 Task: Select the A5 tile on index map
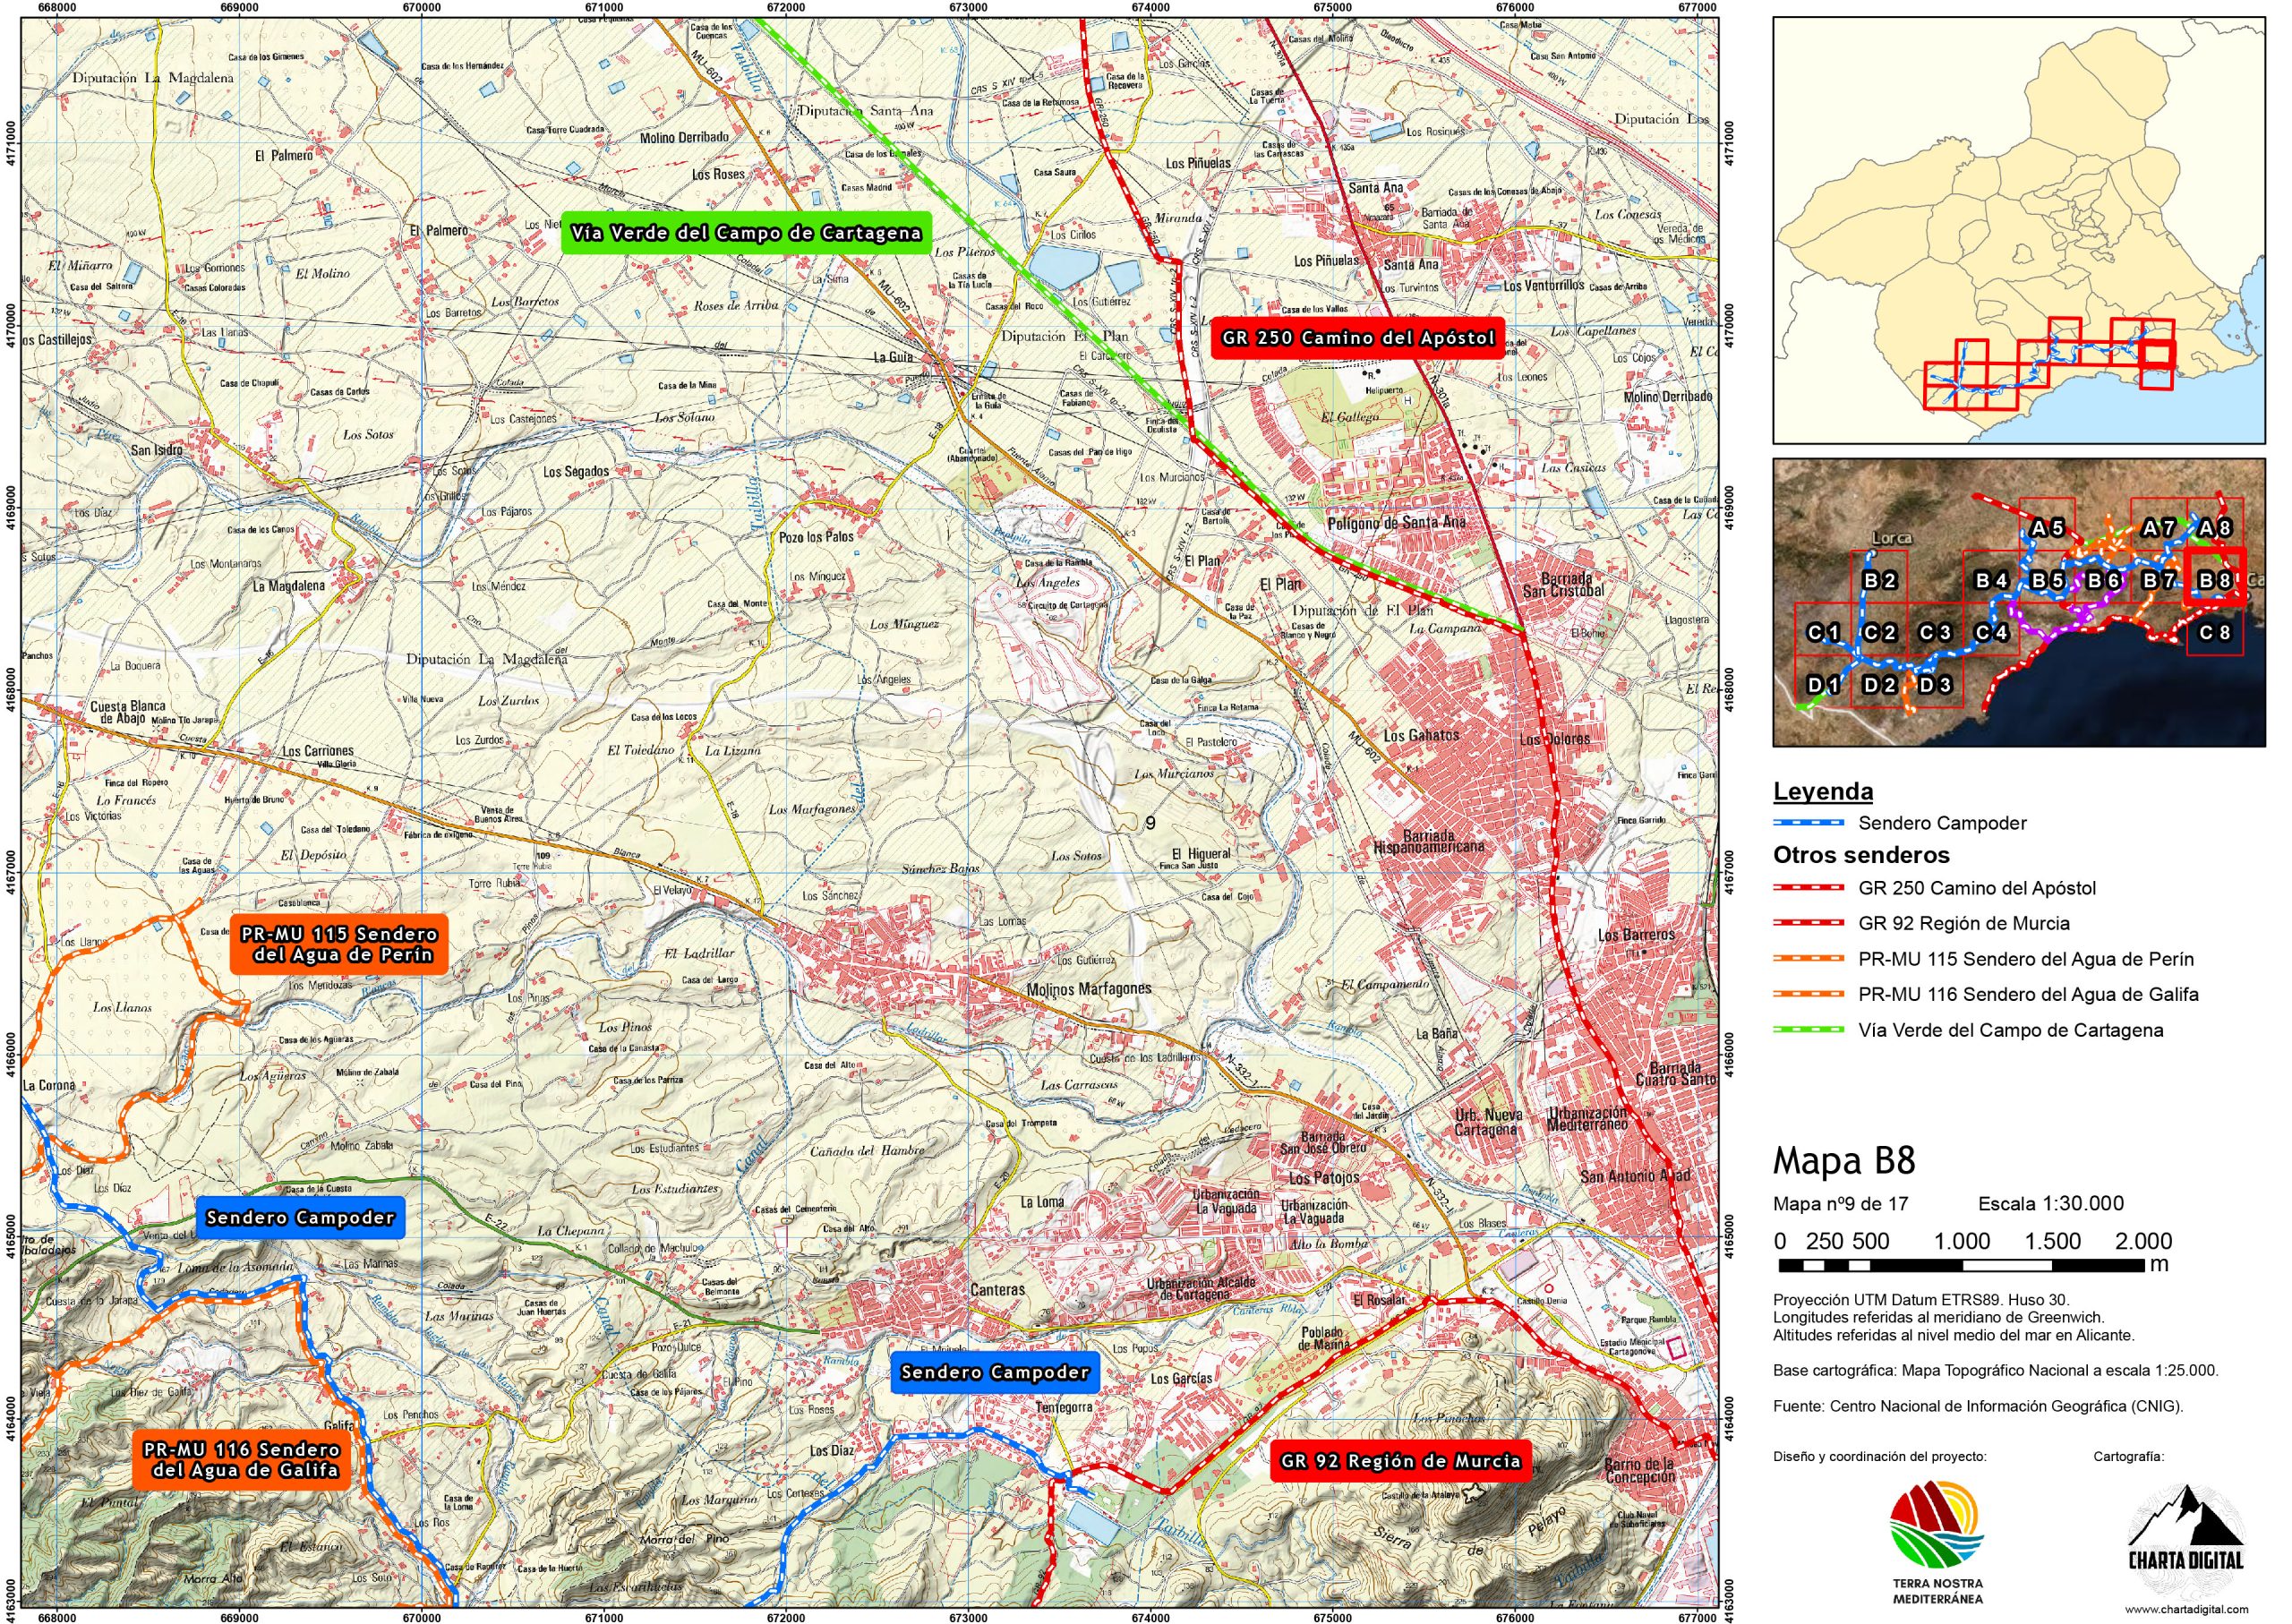click(2047, 528)
